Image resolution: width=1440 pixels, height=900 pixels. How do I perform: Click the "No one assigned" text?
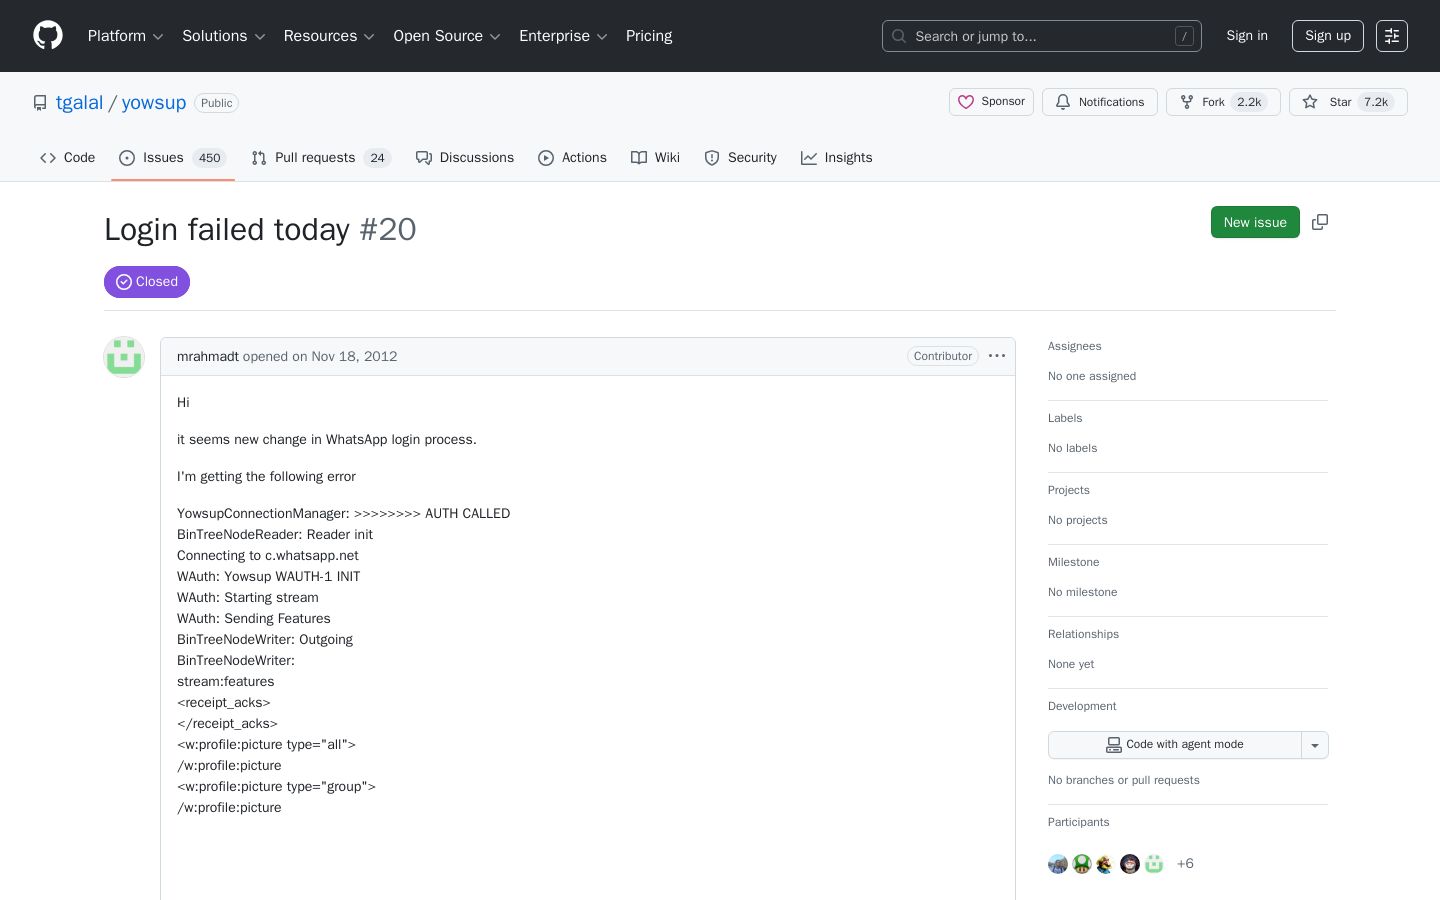(1092, 376)
